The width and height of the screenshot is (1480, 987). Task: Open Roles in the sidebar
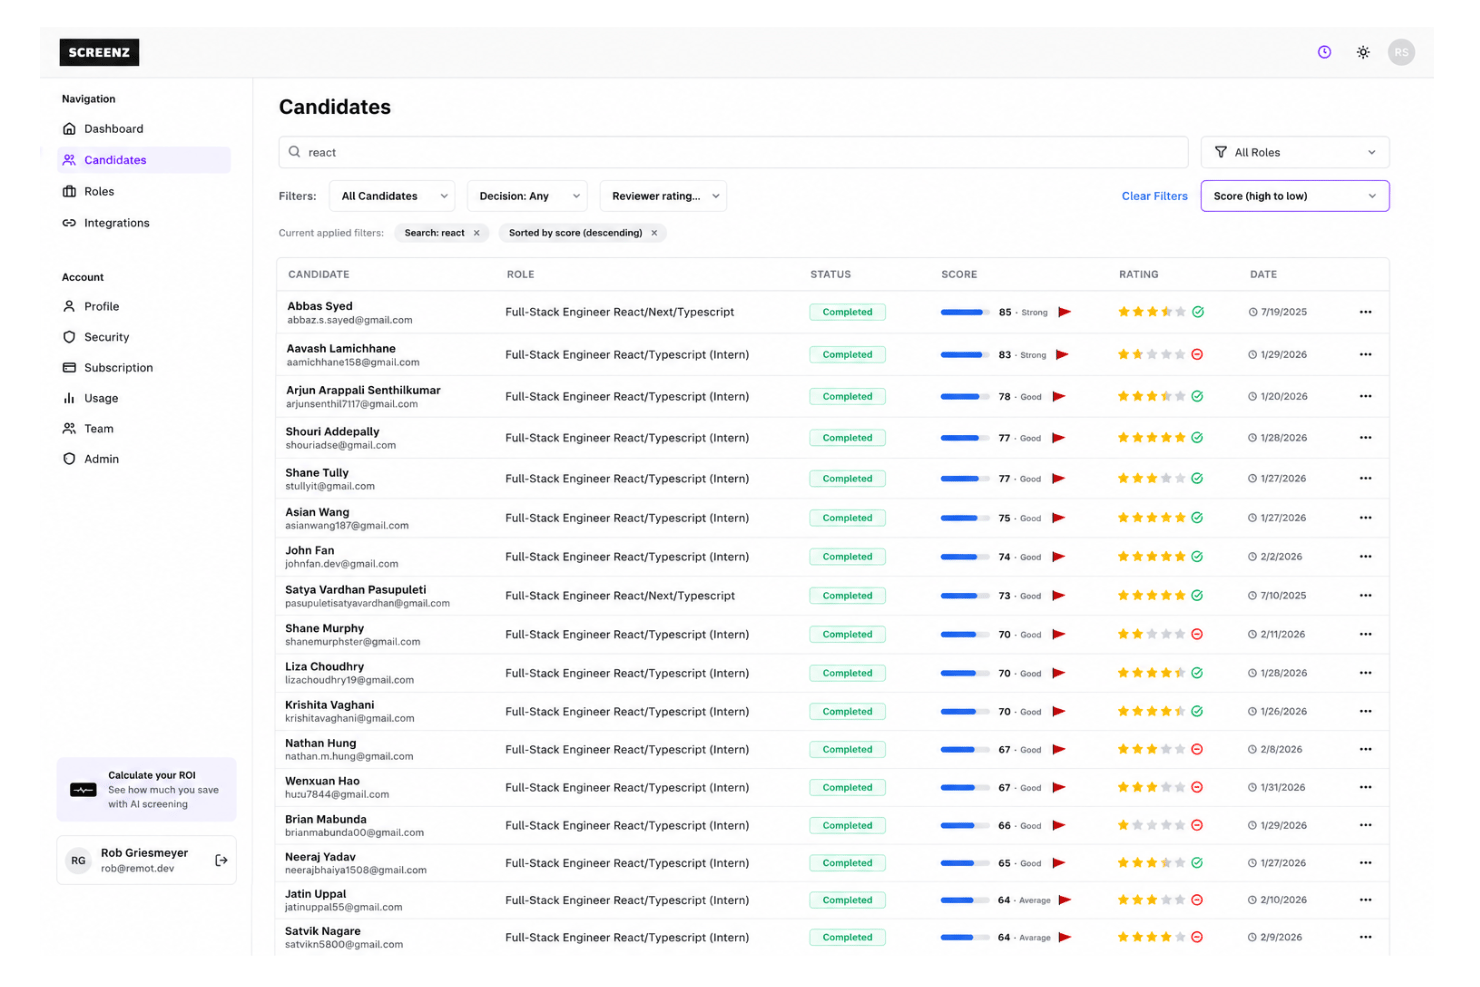coord(144,192)
